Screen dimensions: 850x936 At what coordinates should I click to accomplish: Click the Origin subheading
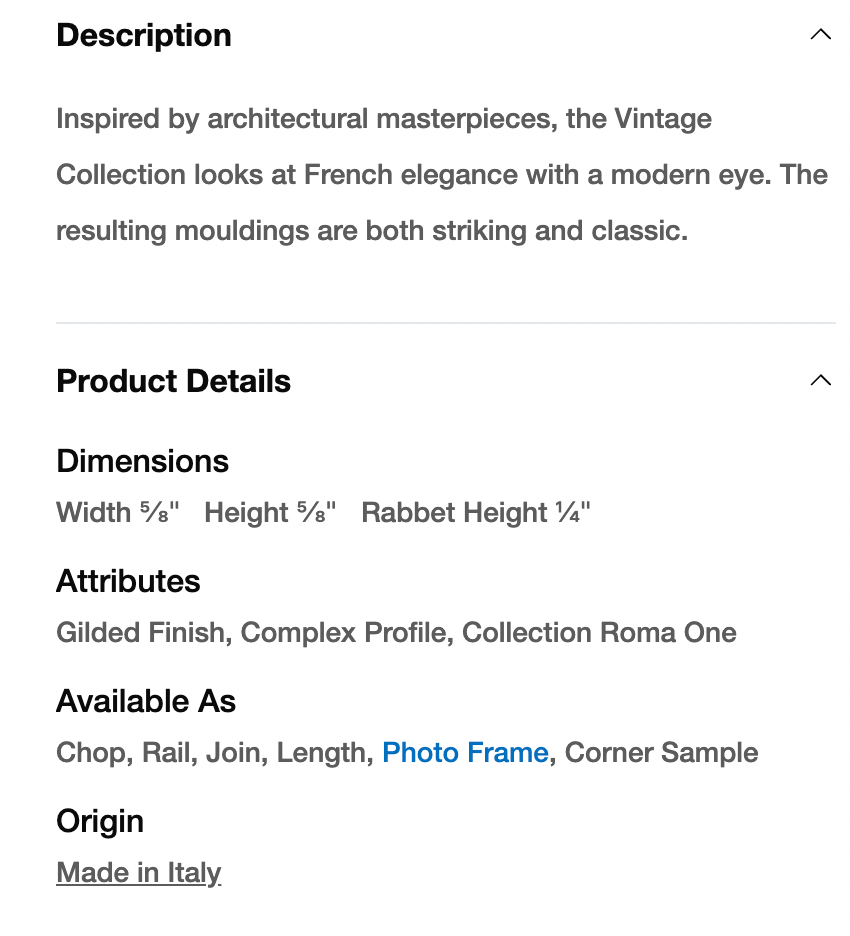[100, 821]
